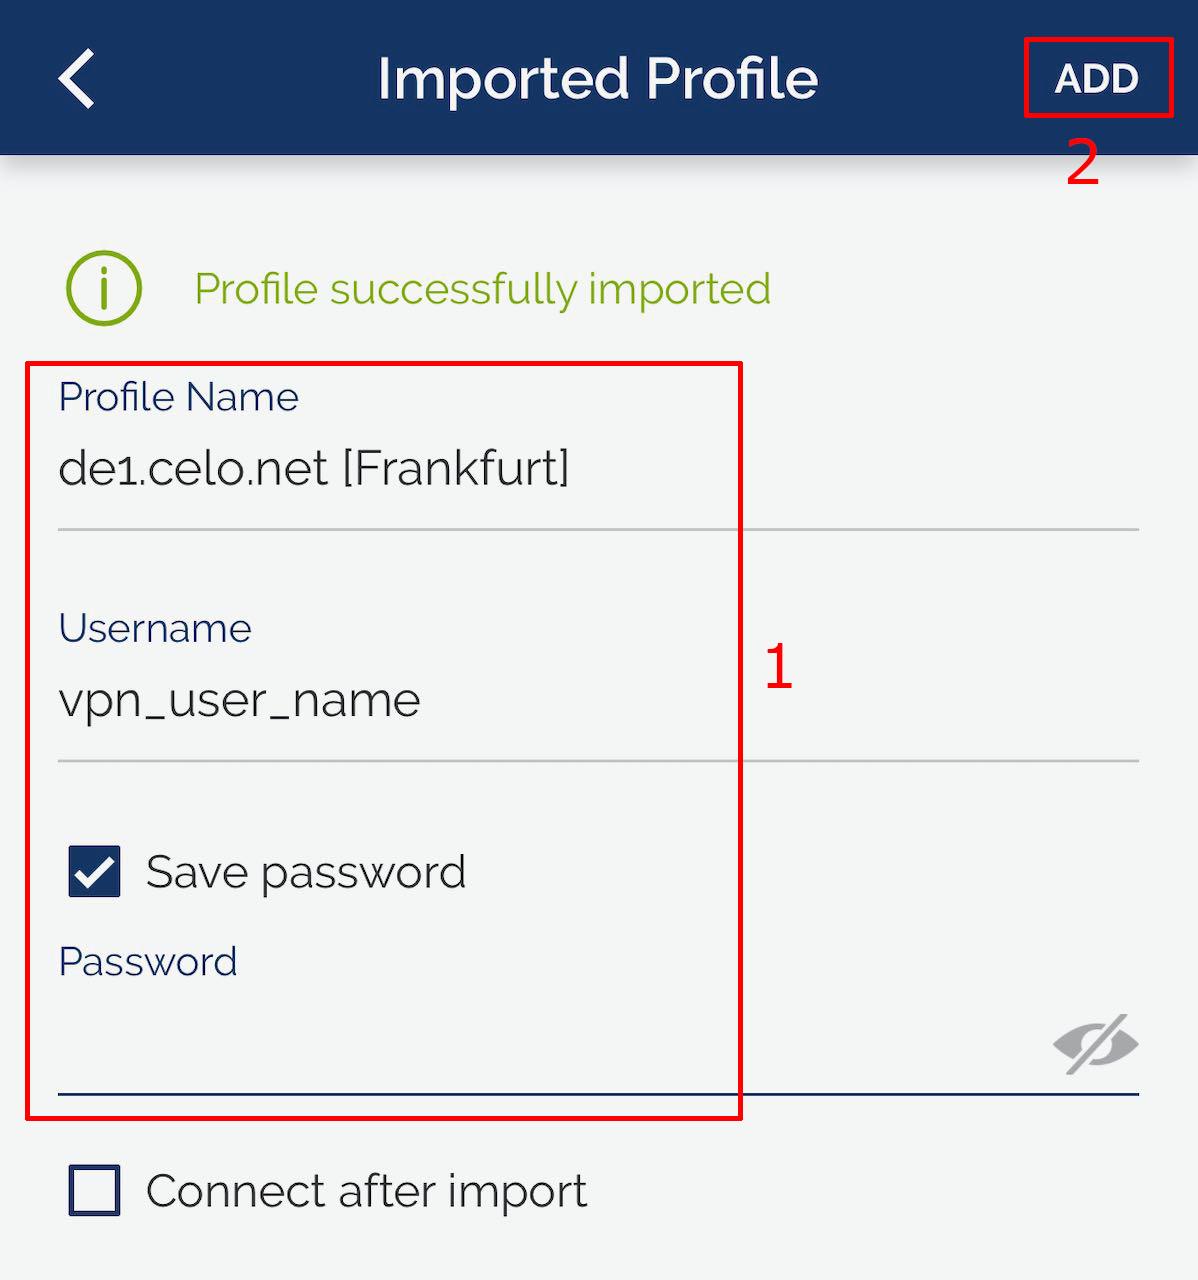
Task: Click the Imported Profile title
Action: (597, 78)
